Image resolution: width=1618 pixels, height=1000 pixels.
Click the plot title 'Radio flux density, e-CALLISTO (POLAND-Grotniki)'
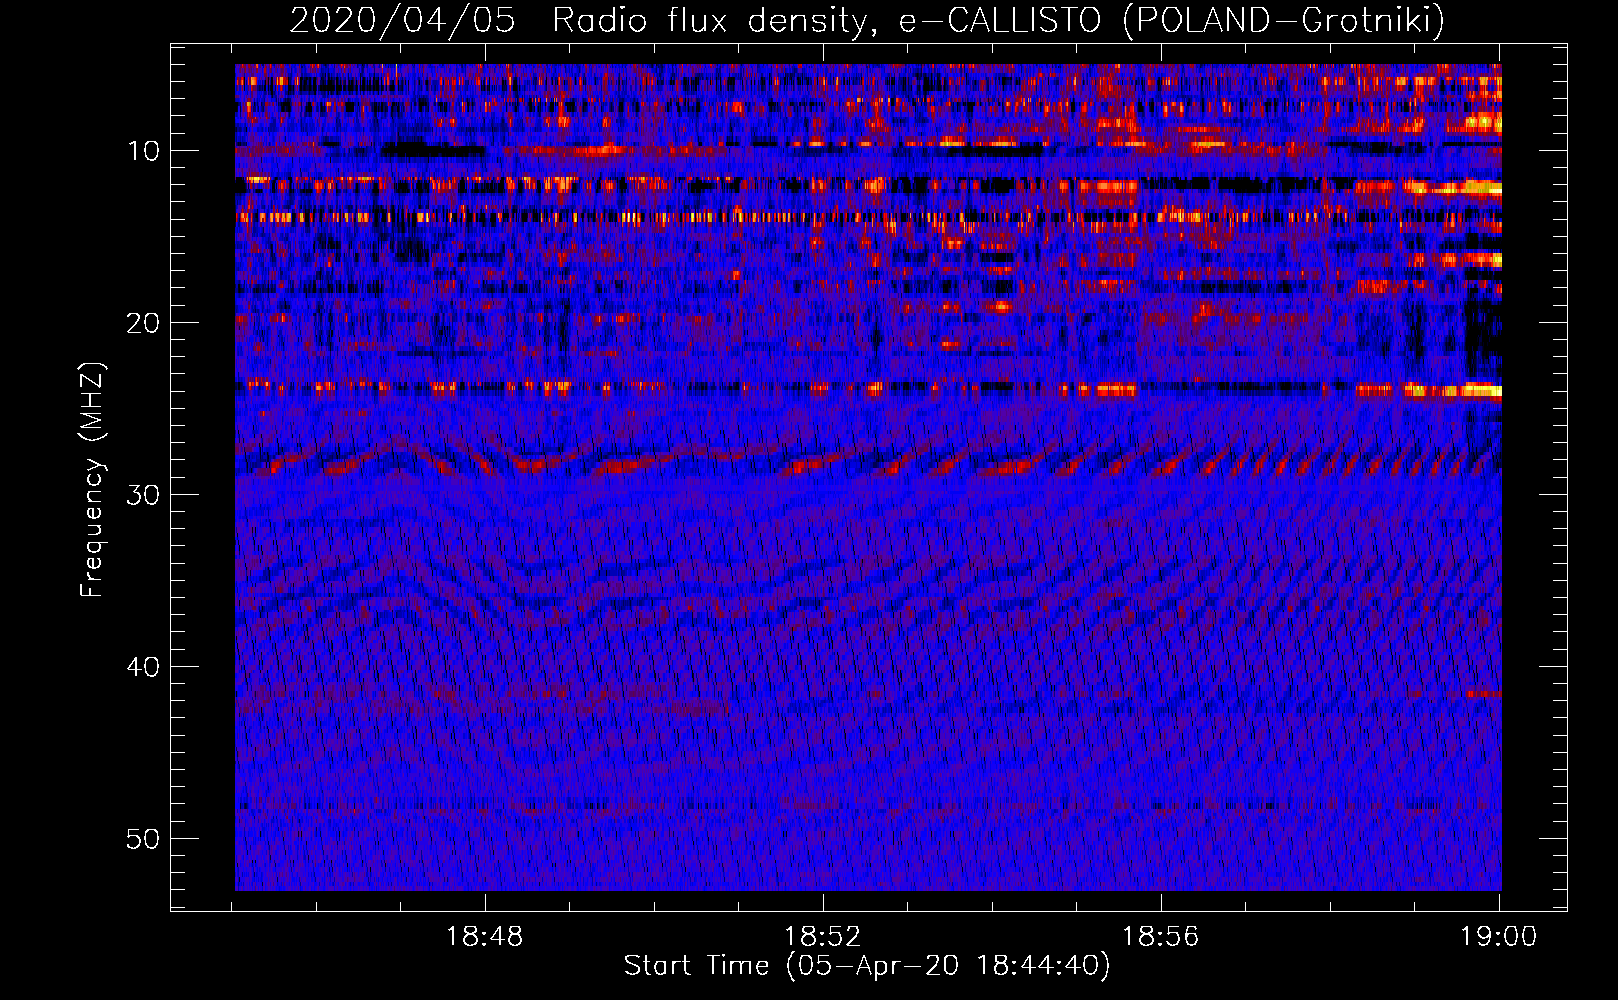coord(998,21)
